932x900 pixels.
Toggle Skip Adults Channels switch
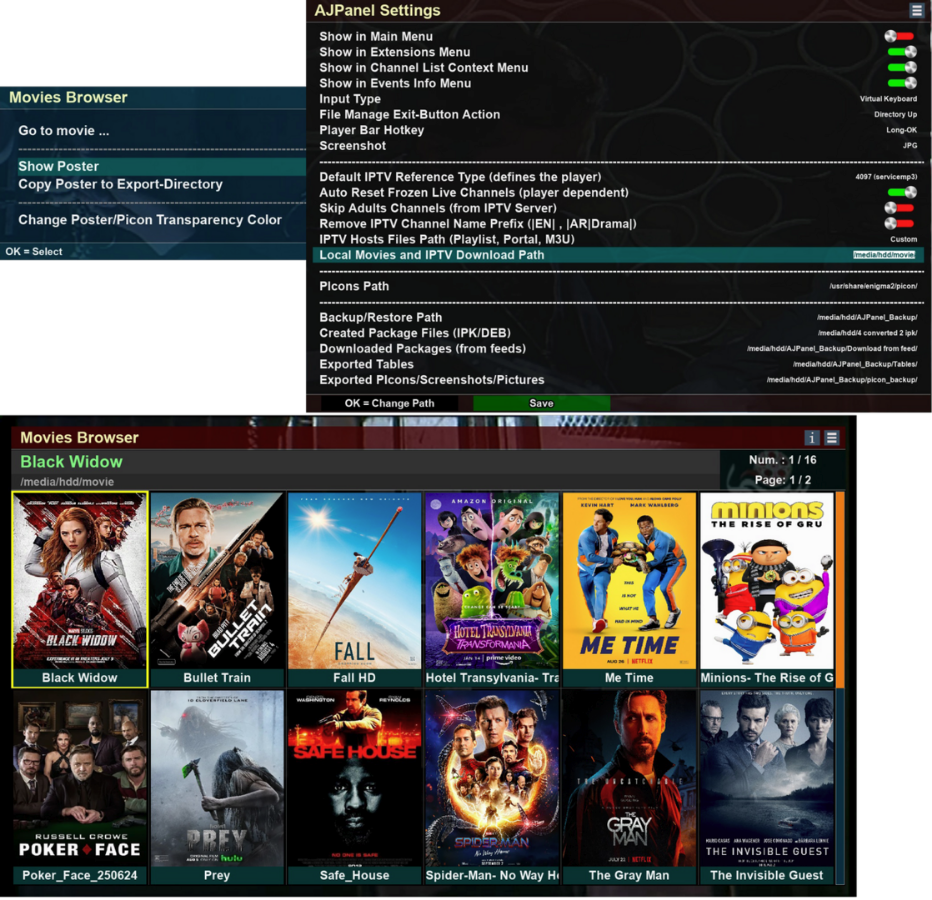click(899, 208)
